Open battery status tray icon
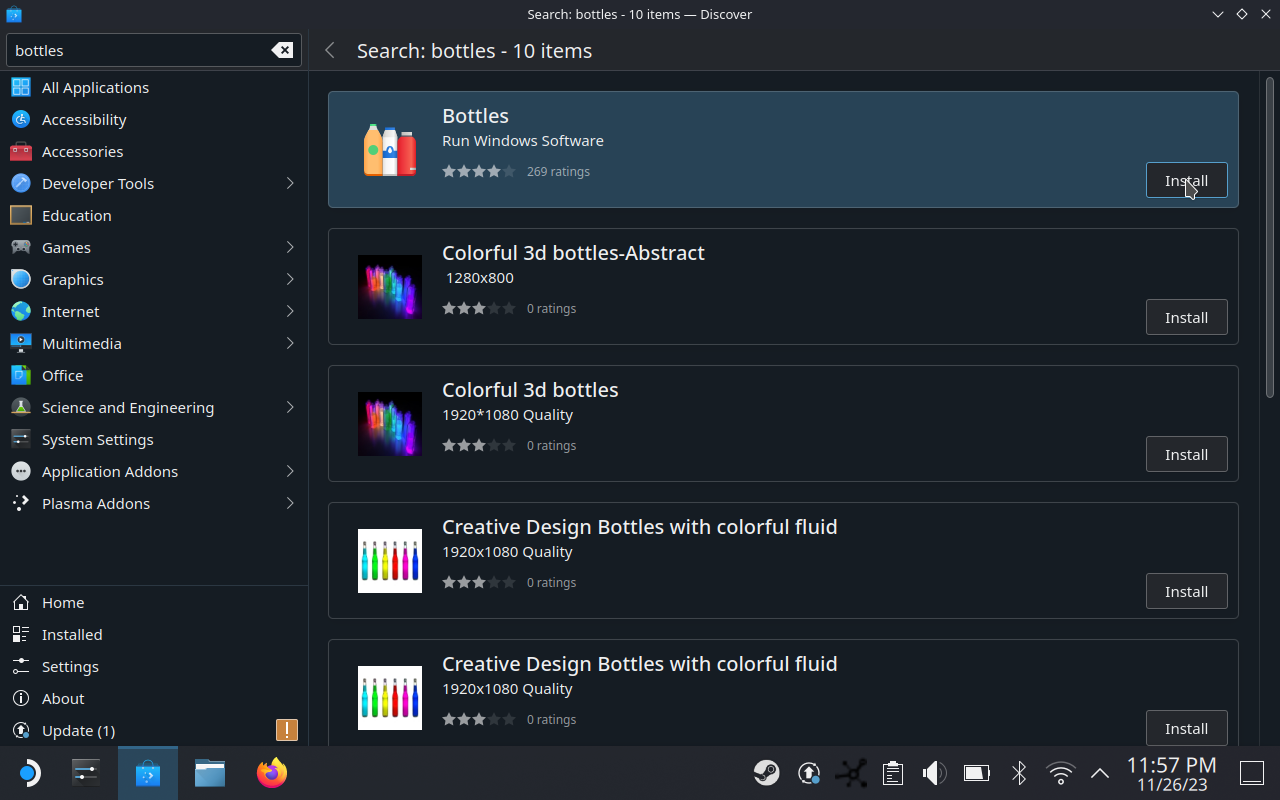 point(977,772)
